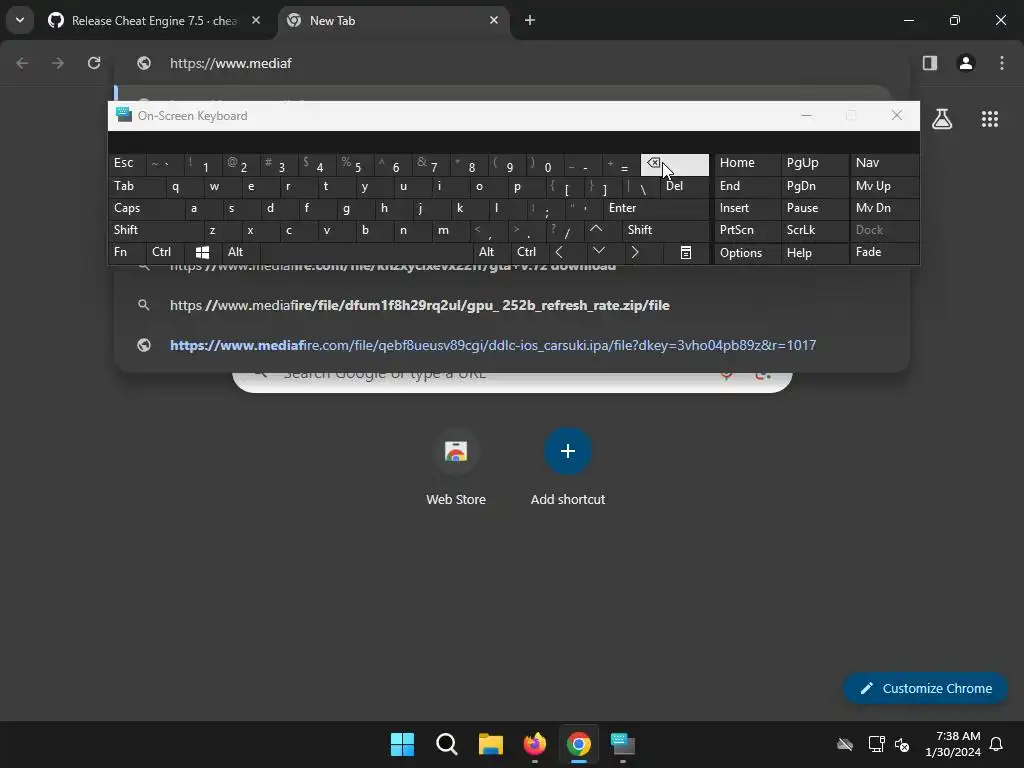
Task: Open Firefox from taskbar
Action: pyautogui.click(x=535, y=744)
